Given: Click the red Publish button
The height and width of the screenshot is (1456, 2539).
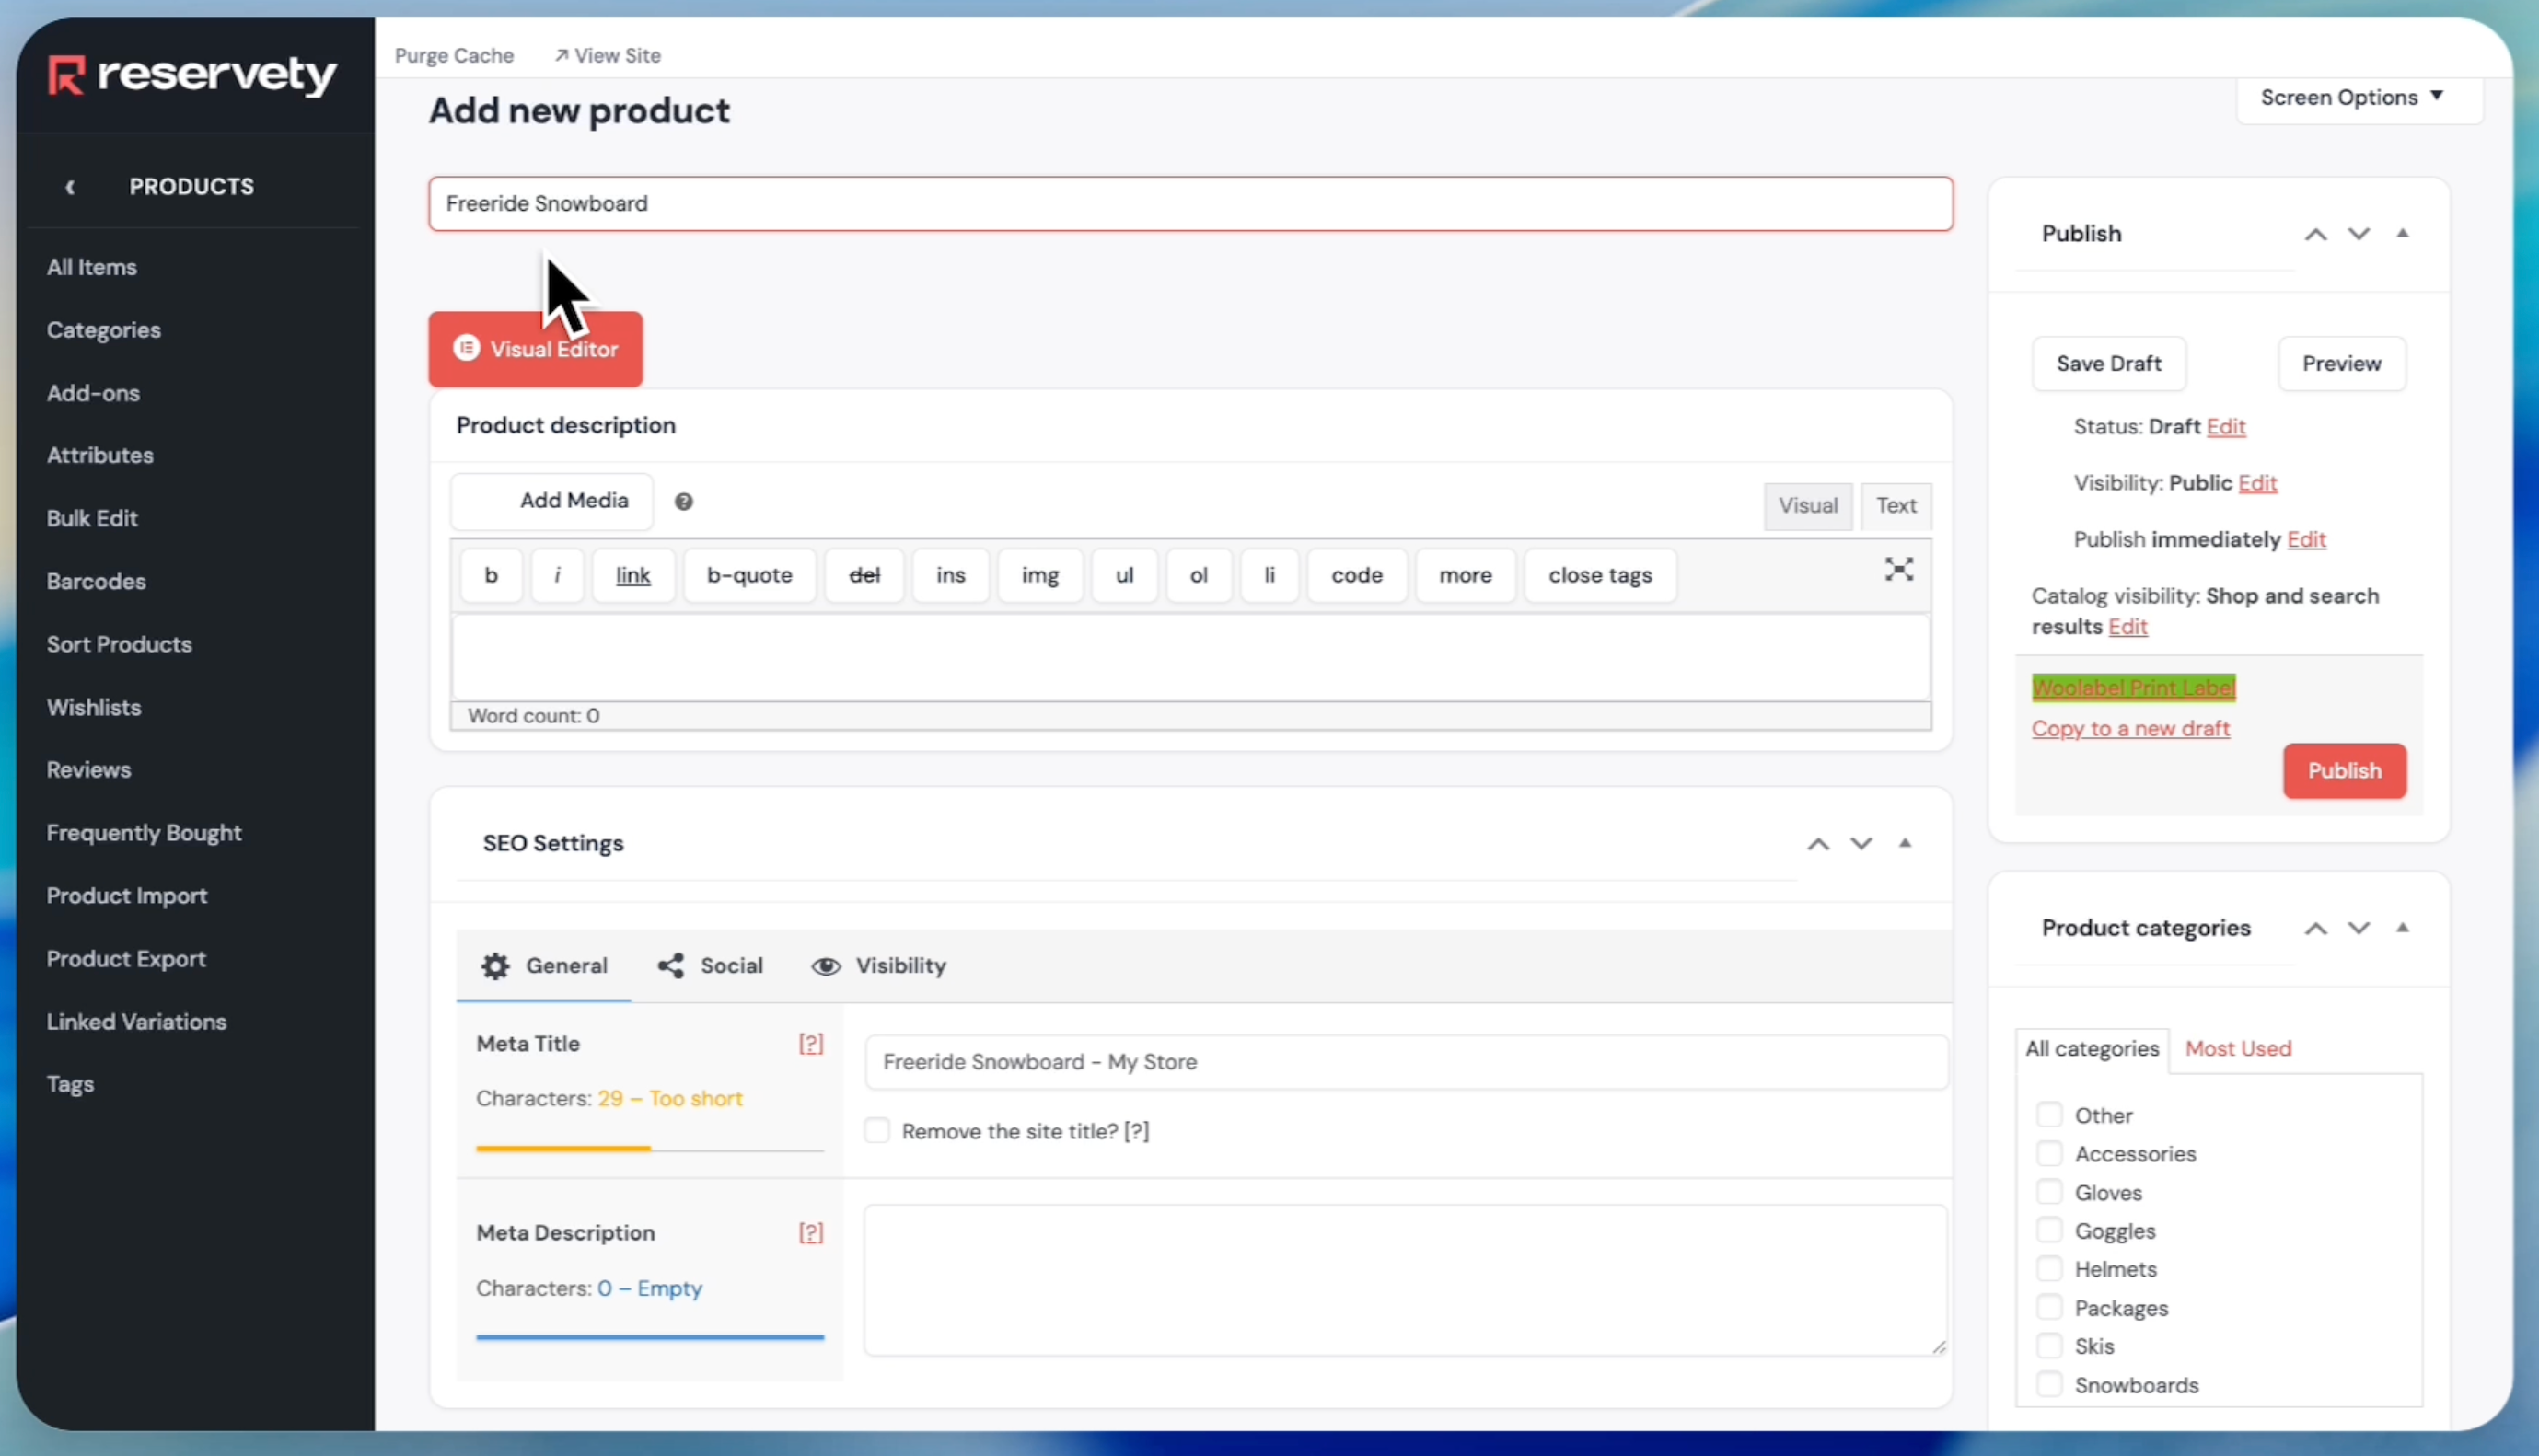Looking at the screenshot, I should click(x=2343, y=771).
